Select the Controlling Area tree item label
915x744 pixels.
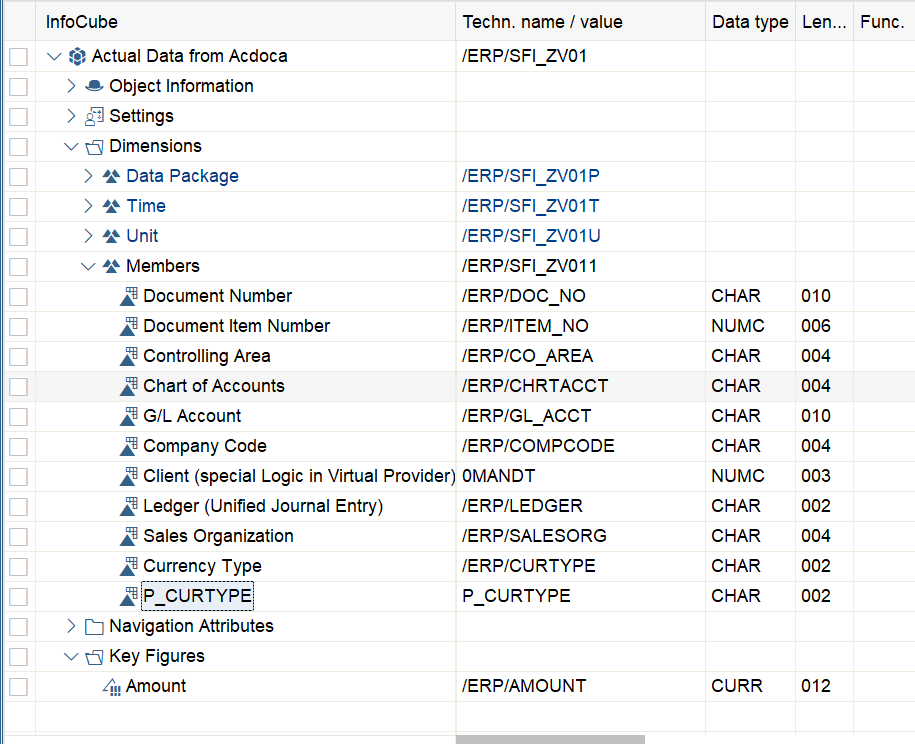coord(207,356)
